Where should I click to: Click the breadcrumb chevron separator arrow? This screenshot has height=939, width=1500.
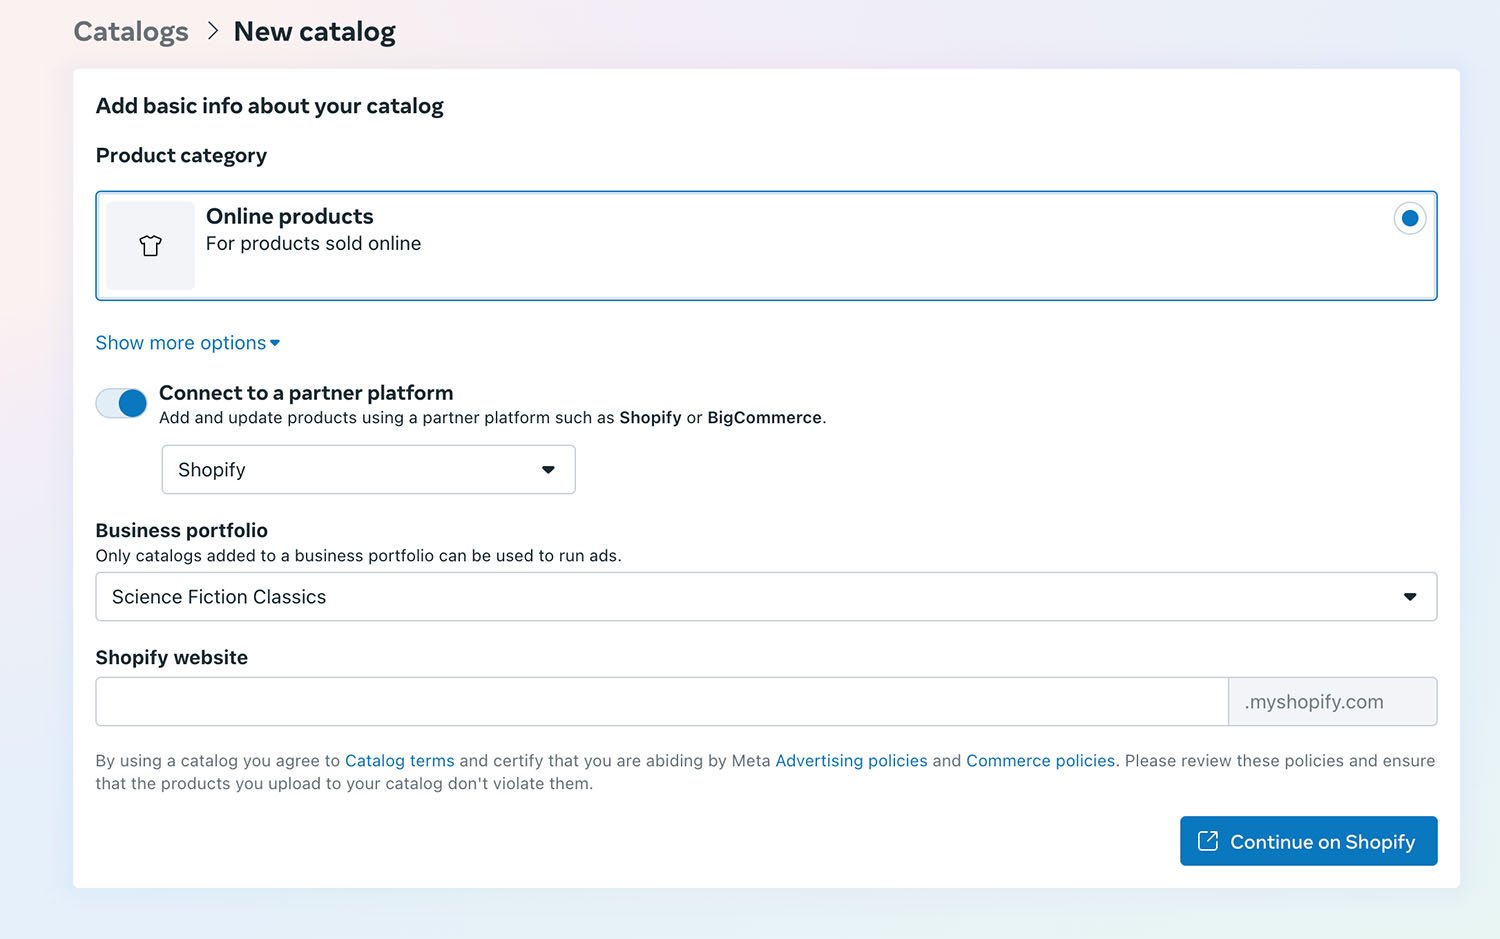click(x=212, y=31)
